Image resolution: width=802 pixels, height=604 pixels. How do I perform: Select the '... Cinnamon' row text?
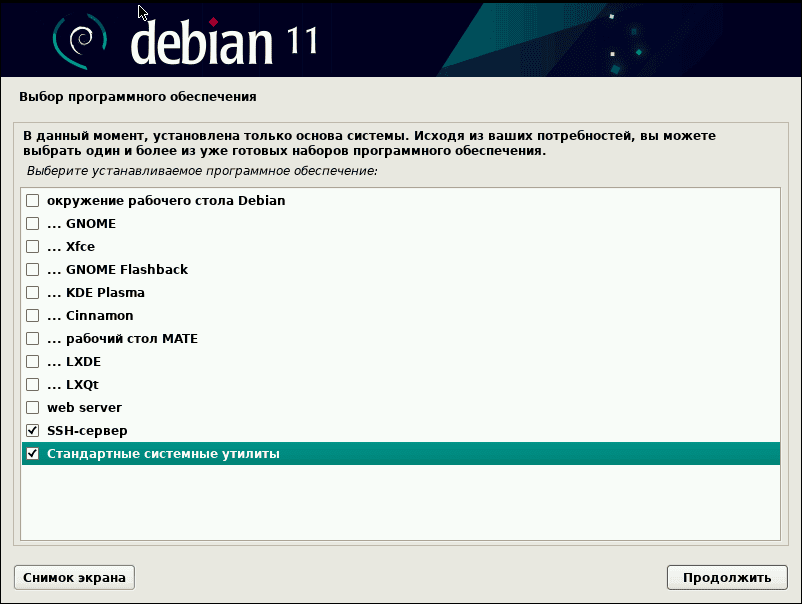pos(90,316)
